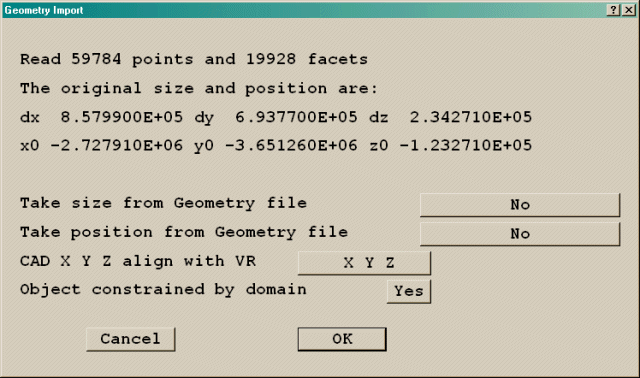Select the z0 value -1.232710E+05
Viewport: 640px width, 378px height.
point(466,146)
